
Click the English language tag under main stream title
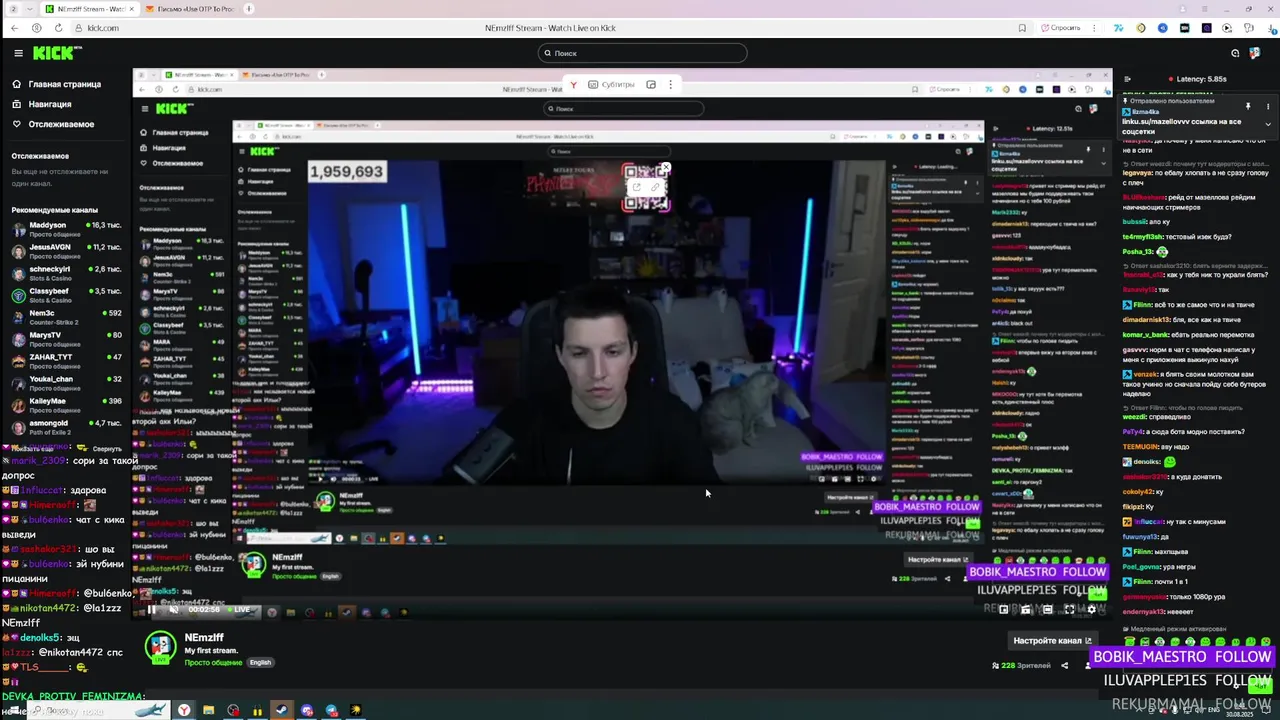(x=260, y=662)
